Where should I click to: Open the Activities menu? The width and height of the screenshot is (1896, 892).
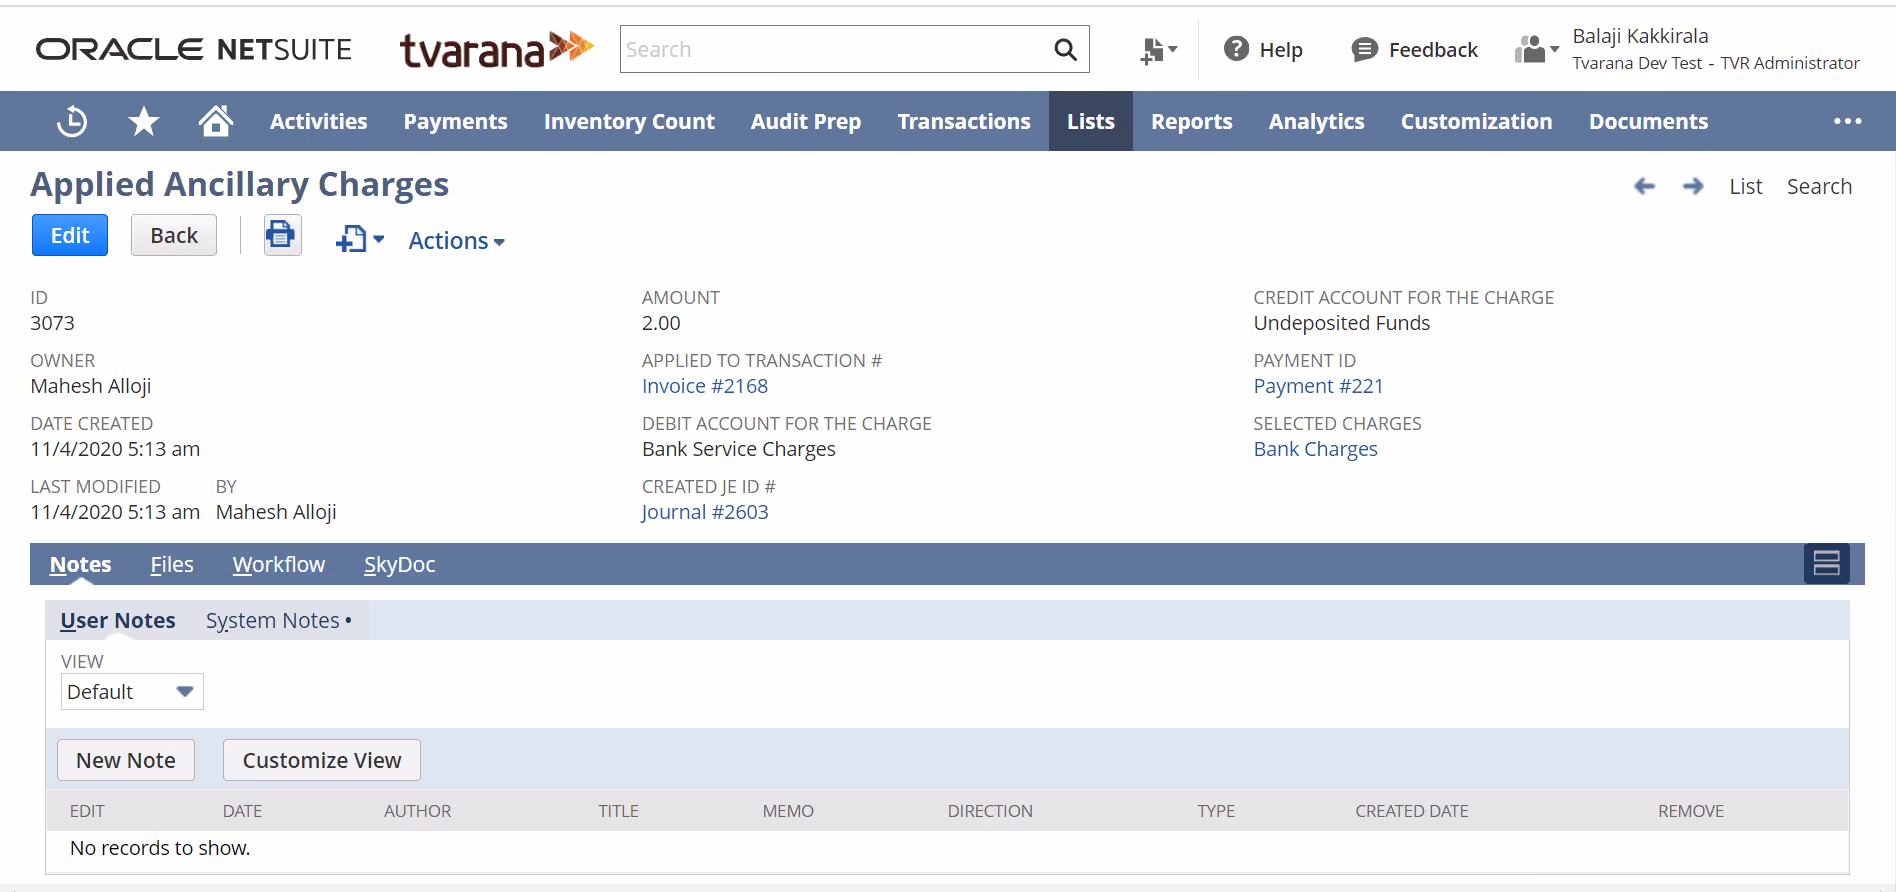(x=318, y=121)
